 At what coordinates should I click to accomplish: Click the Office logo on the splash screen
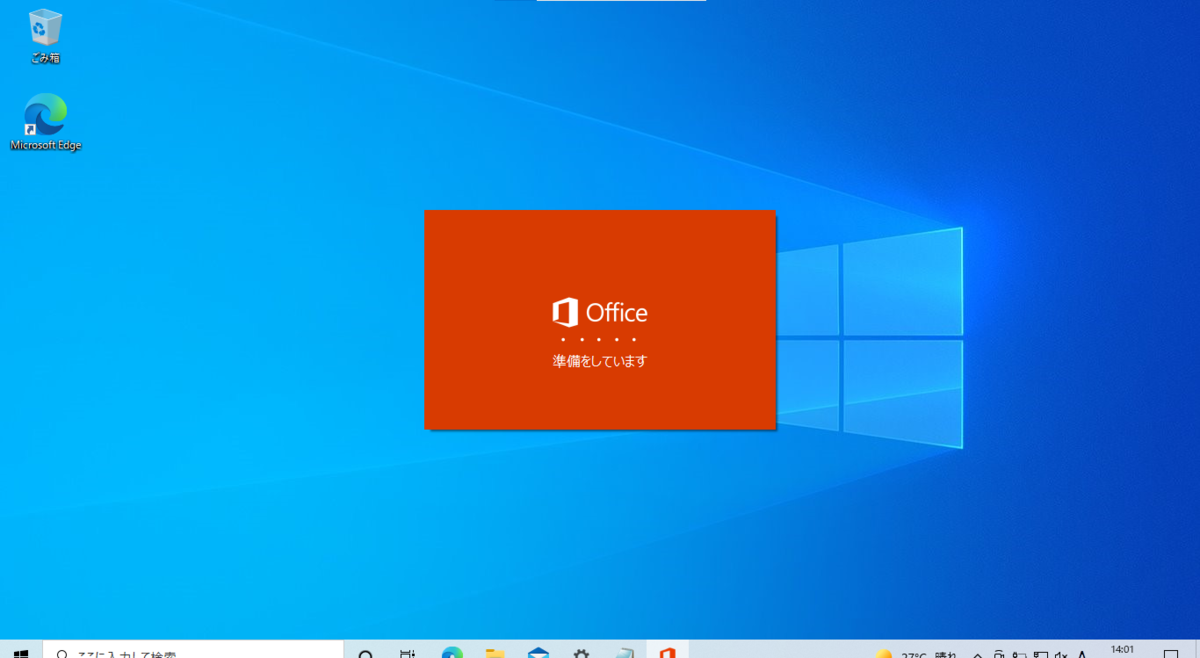[600, 313]
